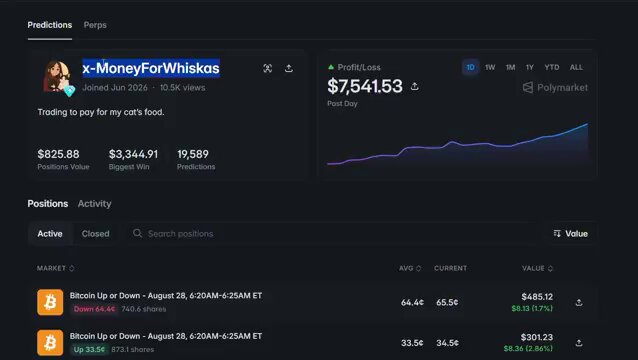Image resolution: width=638 pixels, height=360 pixels.
Task: Click the CURRENT column header
Action: click(x=450, y=268)
